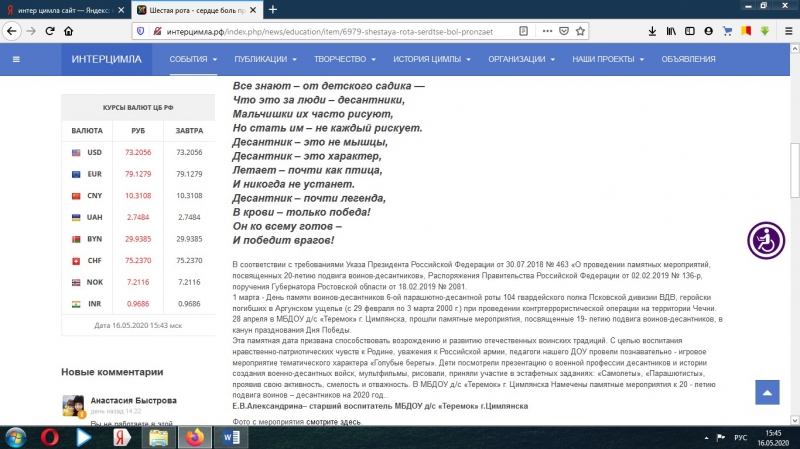
Task: Click the address bar URL field
Action: (330, 32)
